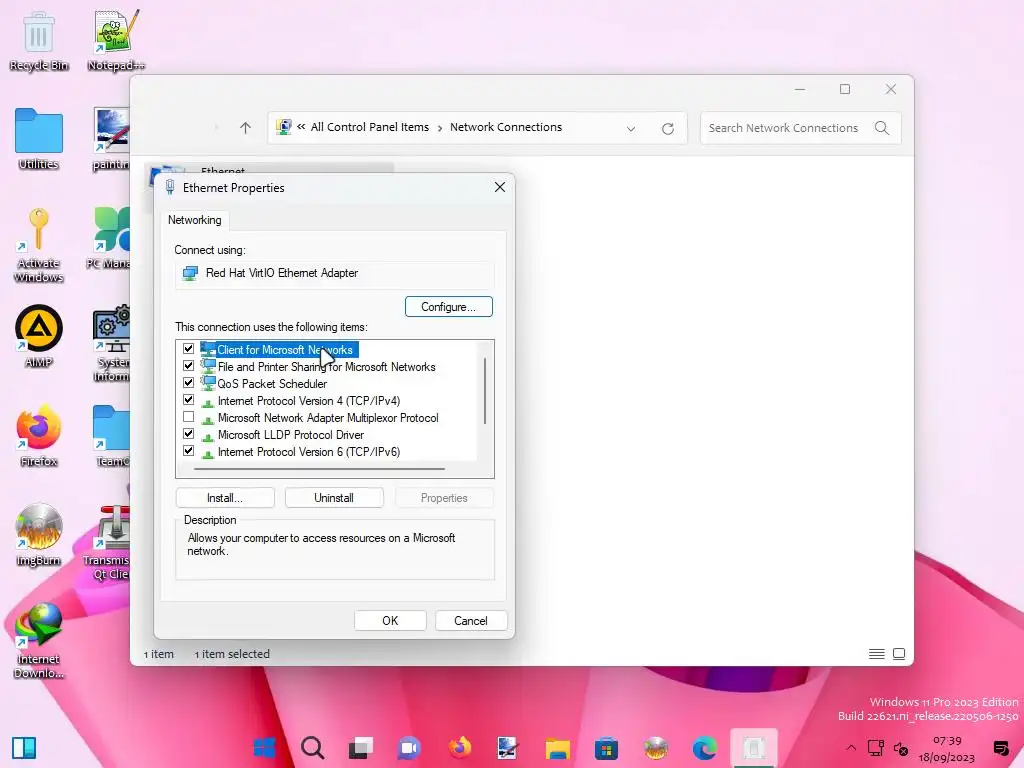1024x768 pixels.
Task: Click the vertical scrollbar in items list
Action: pos(485,391)
